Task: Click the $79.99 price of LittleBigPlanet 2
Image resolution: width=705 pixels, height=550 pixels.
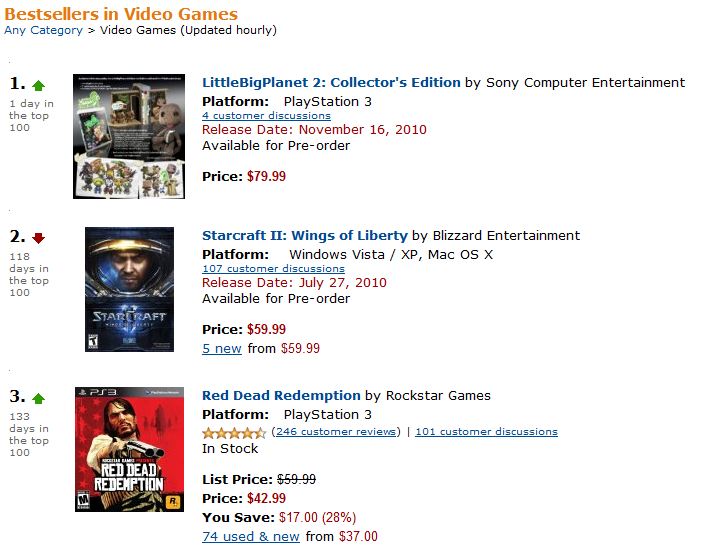Action: pos(266,177)
